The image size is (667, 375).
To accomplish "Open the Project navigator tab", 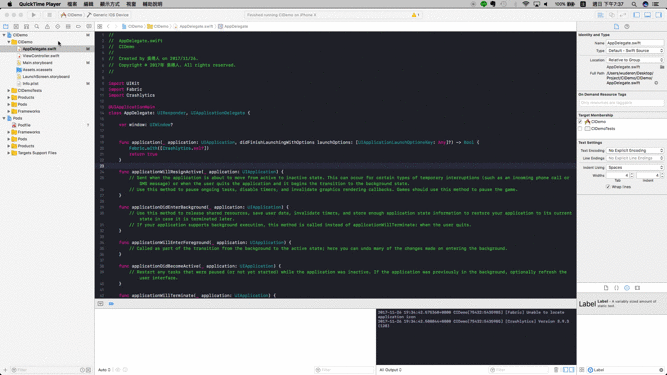I will point(6,26).
